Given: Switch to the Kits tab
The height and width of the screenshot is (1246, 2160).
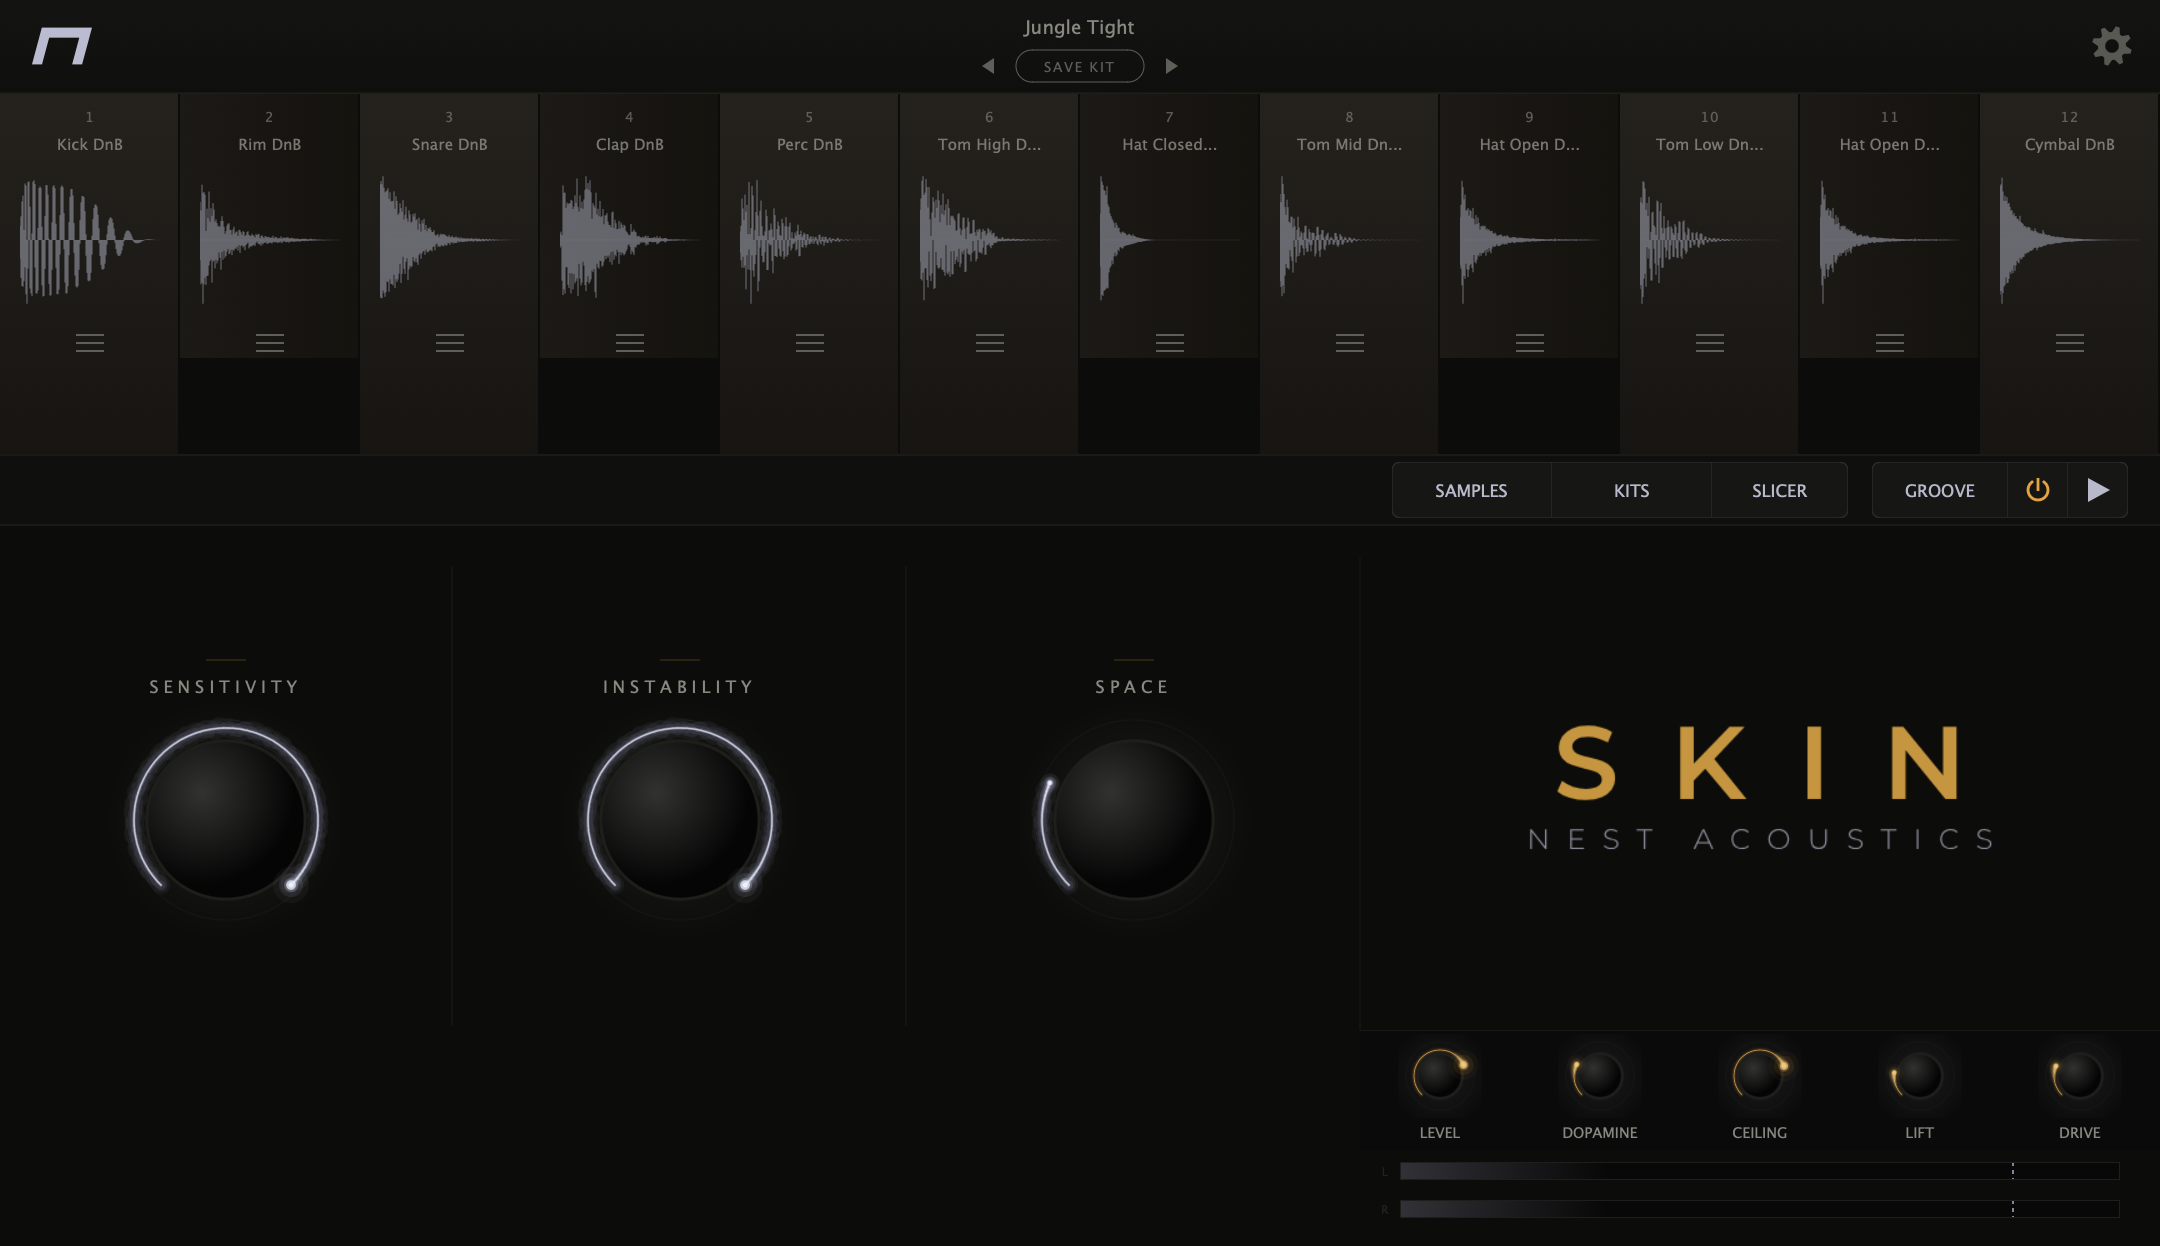Looking at the screenshot, I should [x=1631, y=490].
